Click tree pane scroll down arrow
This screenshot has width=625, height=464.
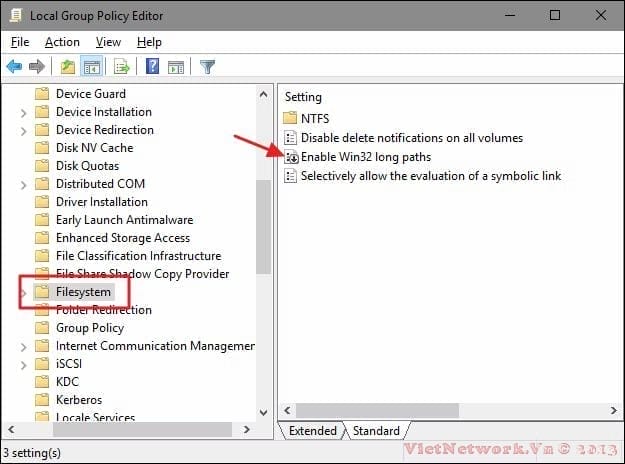tap(263, 413)
